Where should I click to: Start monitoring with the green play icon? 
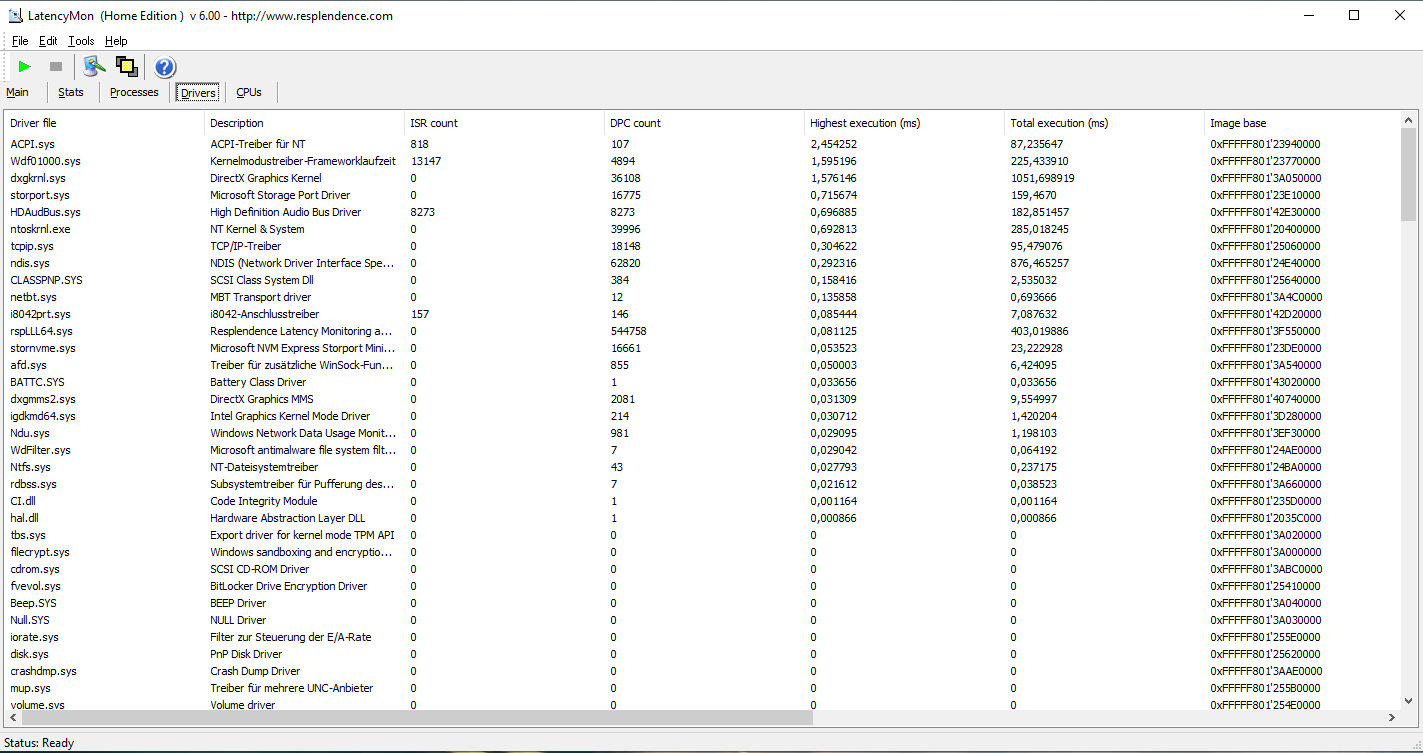point(25,67)
